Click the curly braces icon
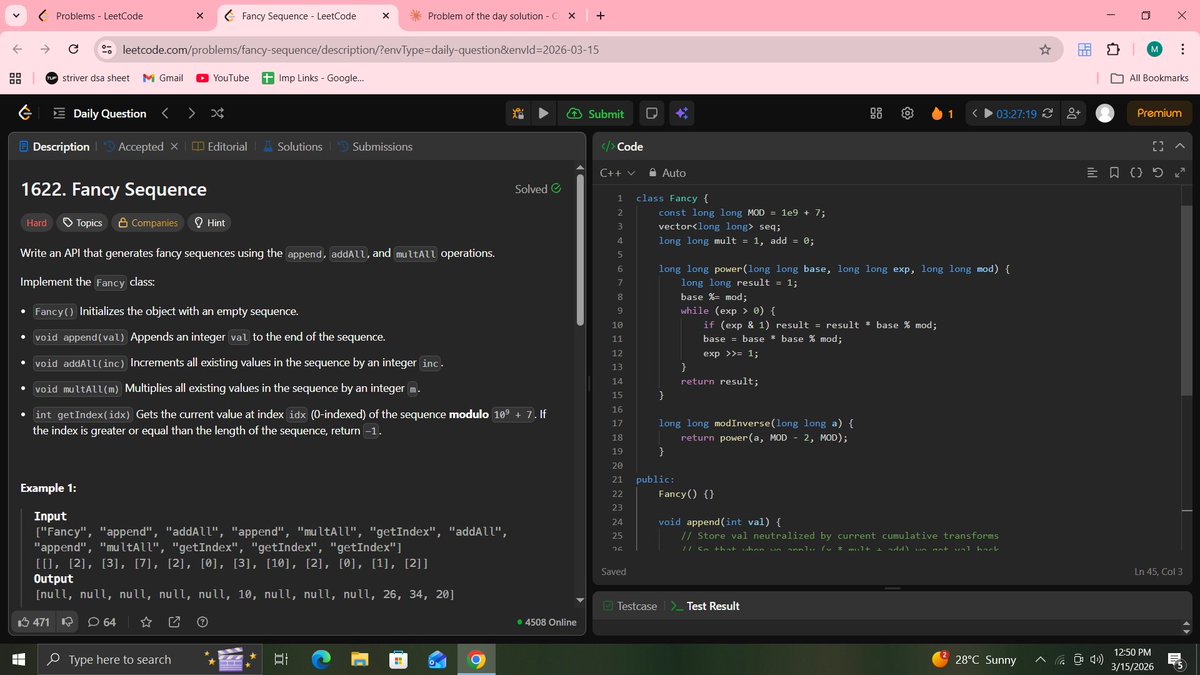This screenshot has height=675, width=1200. pos(1136,173)
